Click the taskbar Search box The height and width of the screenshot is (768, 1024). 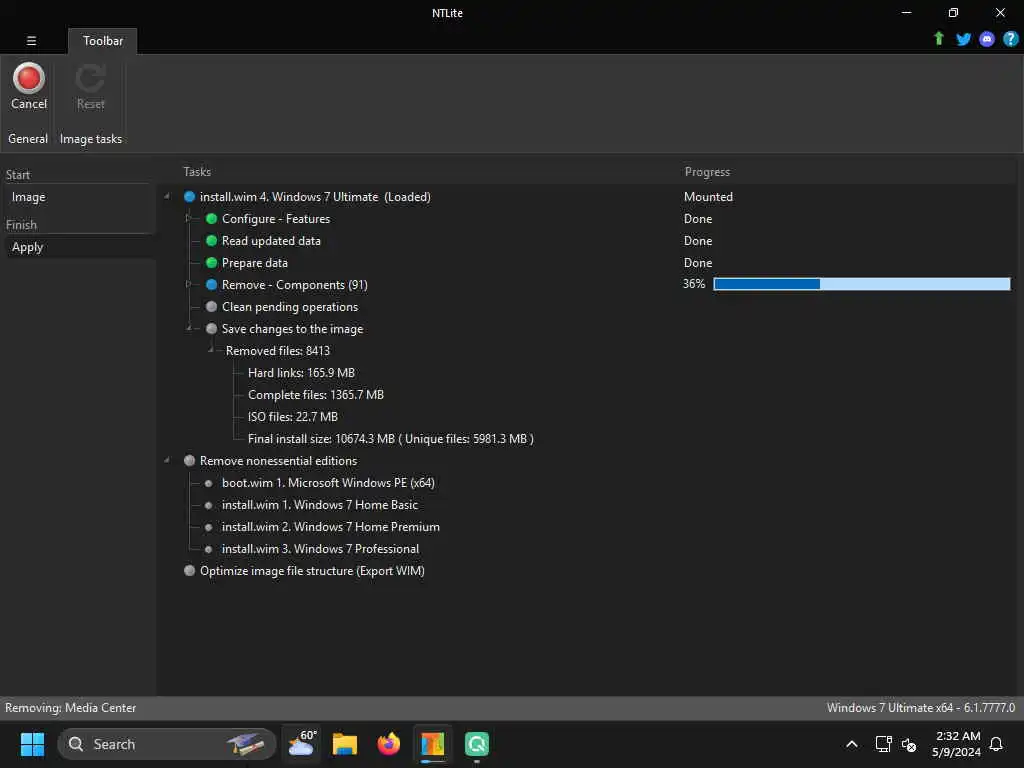tap(167, 744)
